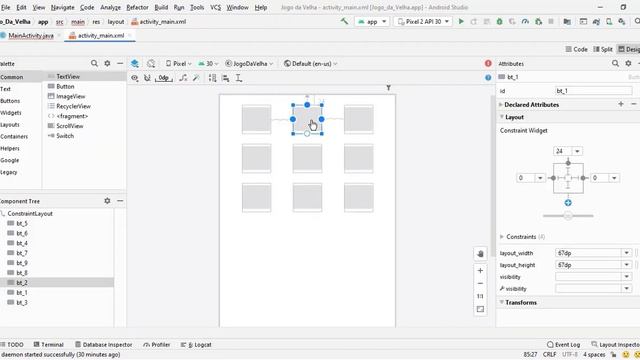Open the Terminal tool window
The image size is (640, 360).
pyautogui.click(x=49, y=344)
